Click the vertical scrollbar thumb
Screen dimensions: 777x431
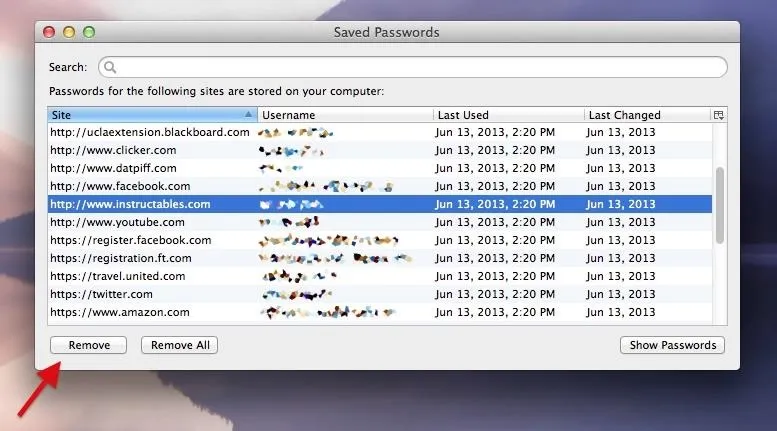coord(720,205)
